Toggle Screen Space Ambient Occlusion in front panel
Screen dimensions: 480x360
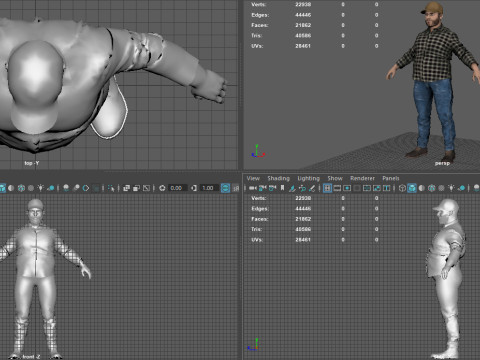click(x=66, y=188)
